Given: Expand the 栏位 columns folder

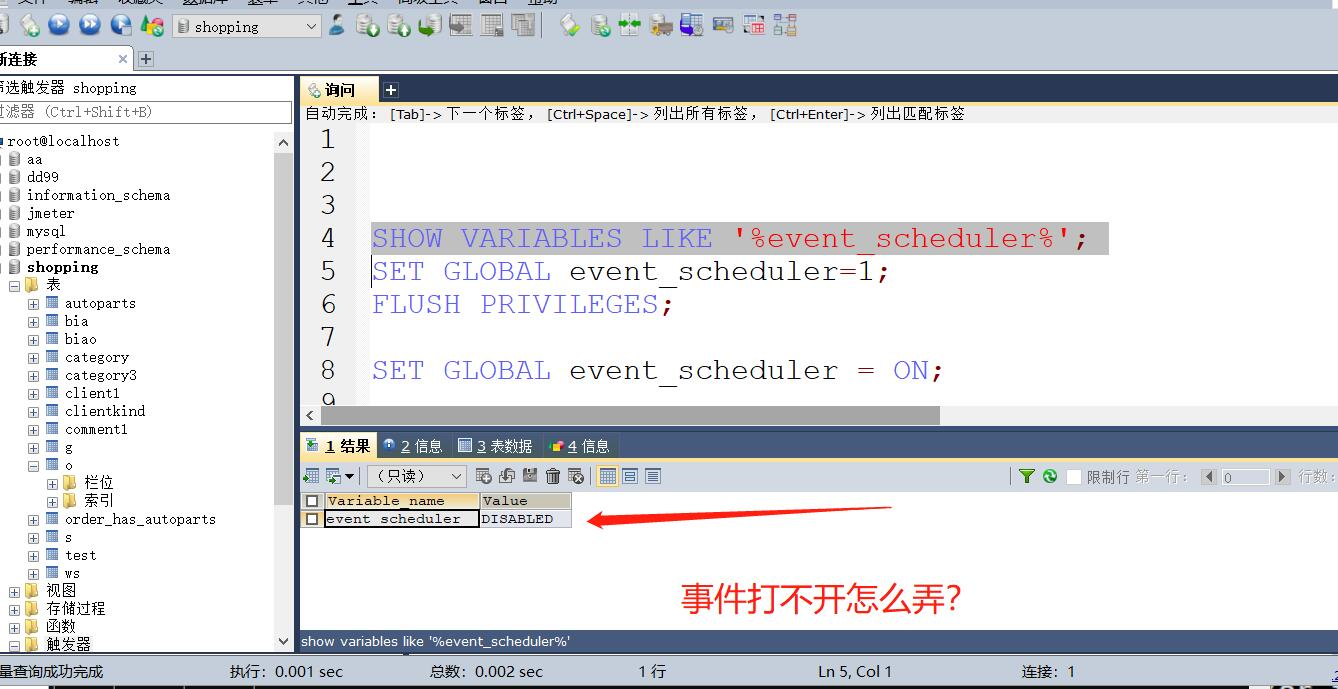Looking at the screenshot, I should 52,484.
